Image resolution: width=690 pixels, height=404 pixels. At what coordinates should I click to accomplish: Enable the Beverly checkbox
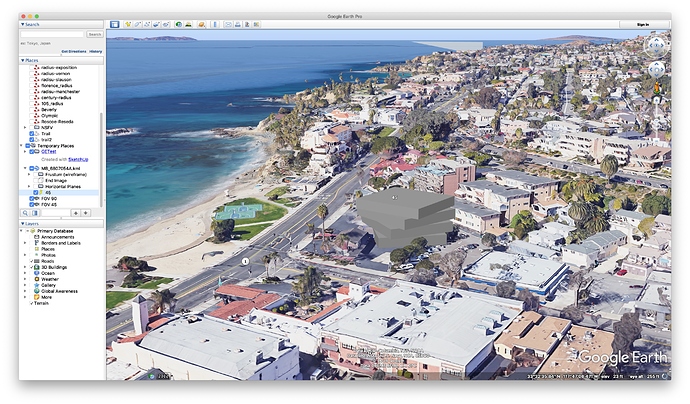(31, 110)
